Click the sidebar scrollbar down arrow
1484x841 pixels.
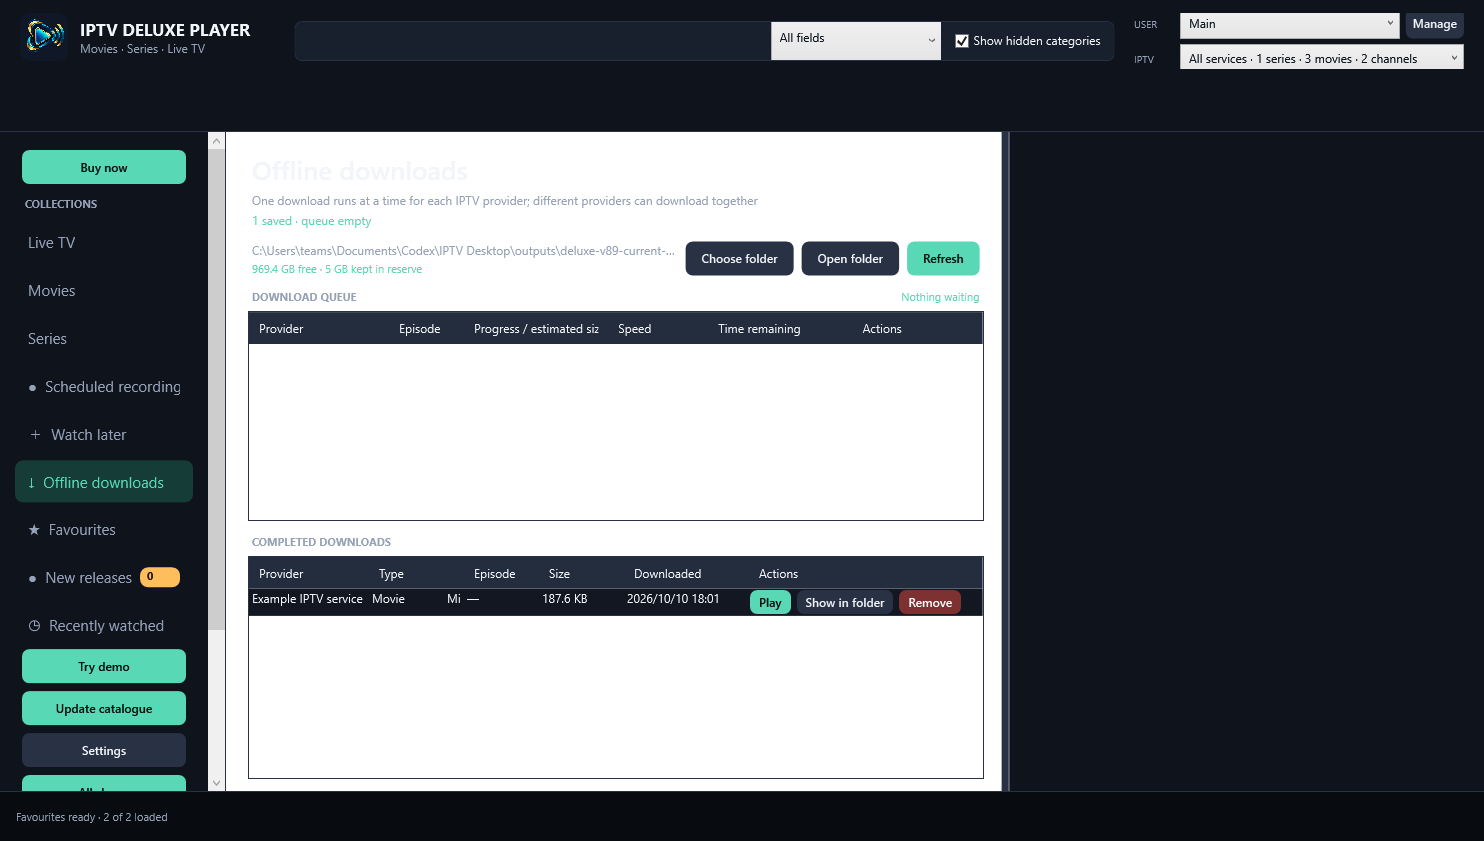pyautogui.click(x=216, y=783)
